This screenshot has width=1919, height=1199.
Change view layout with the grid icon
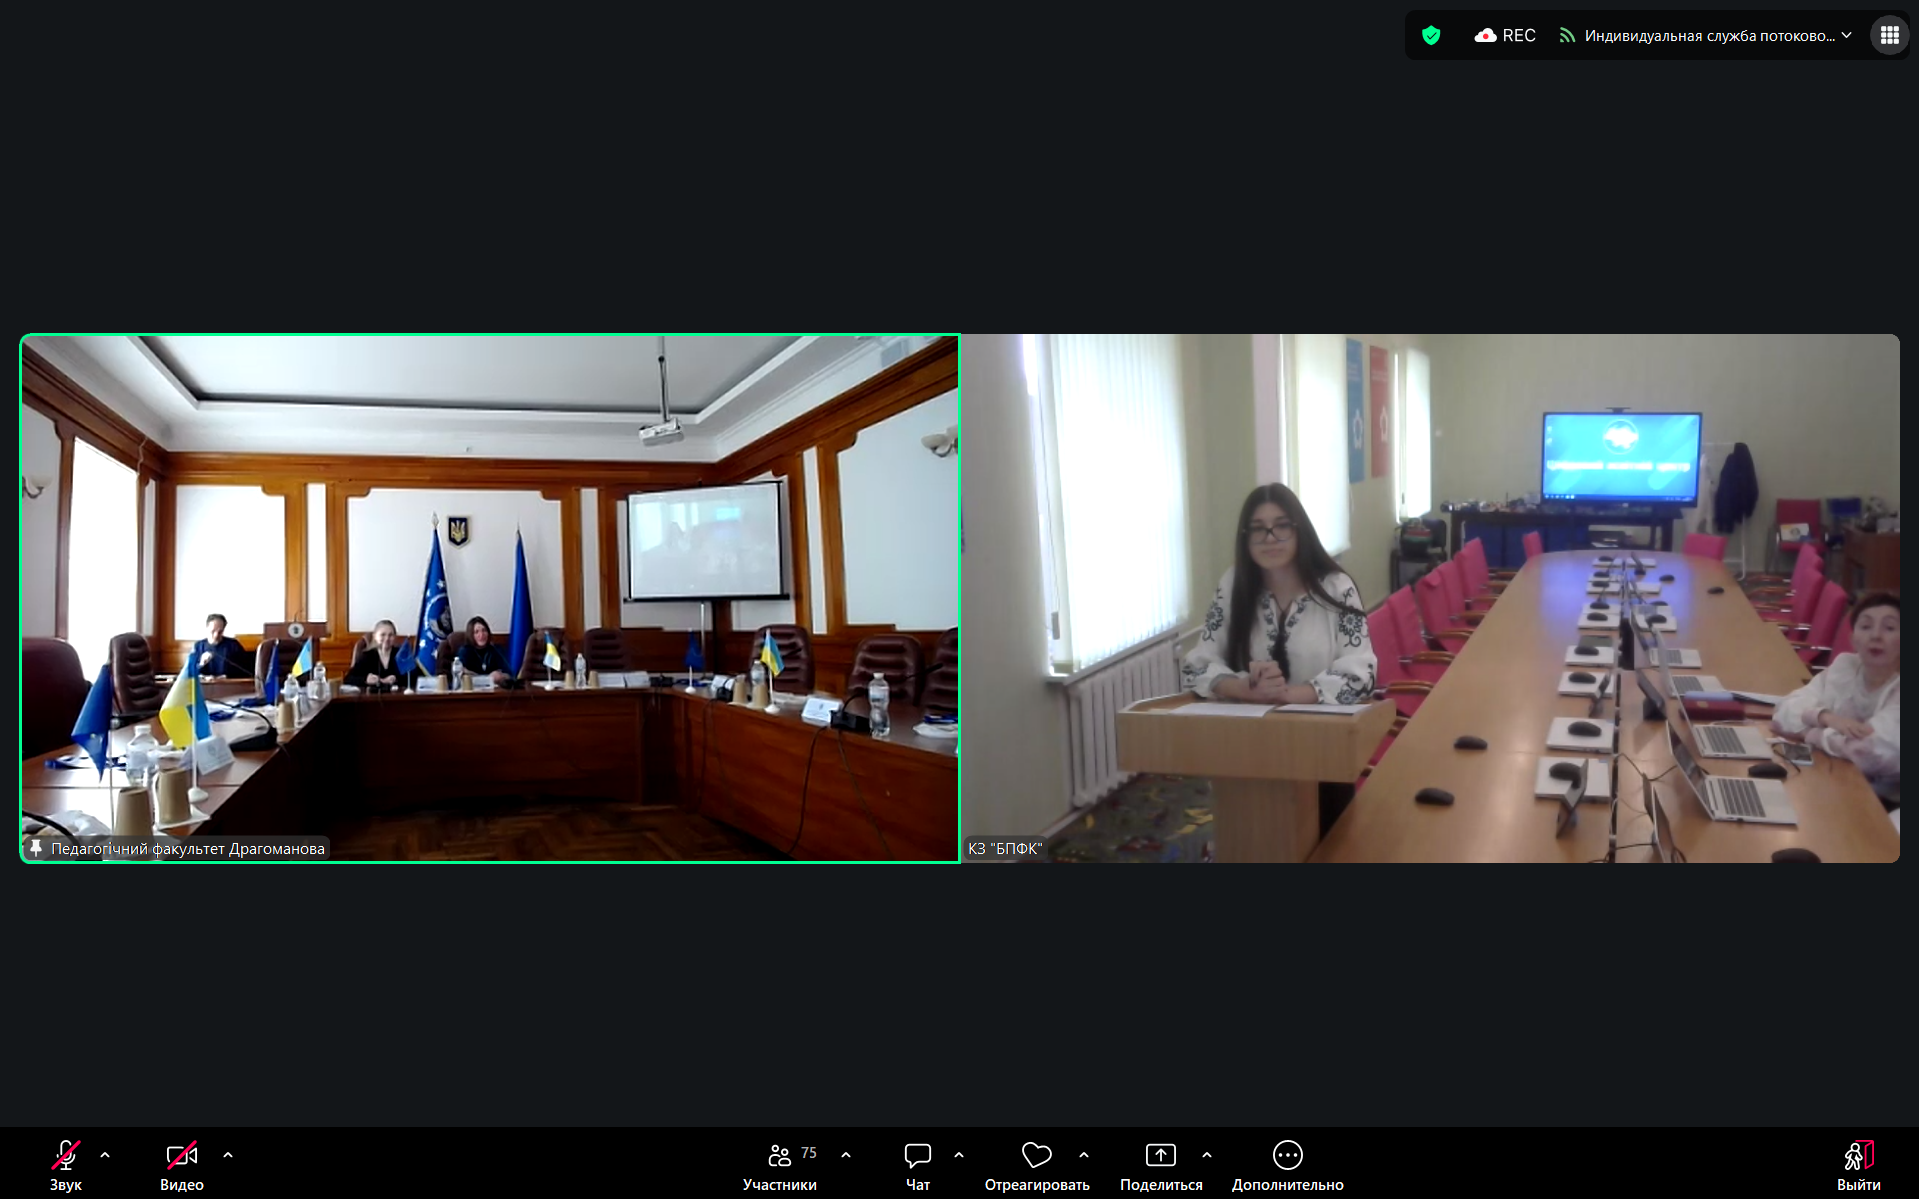pos(1889,36)
